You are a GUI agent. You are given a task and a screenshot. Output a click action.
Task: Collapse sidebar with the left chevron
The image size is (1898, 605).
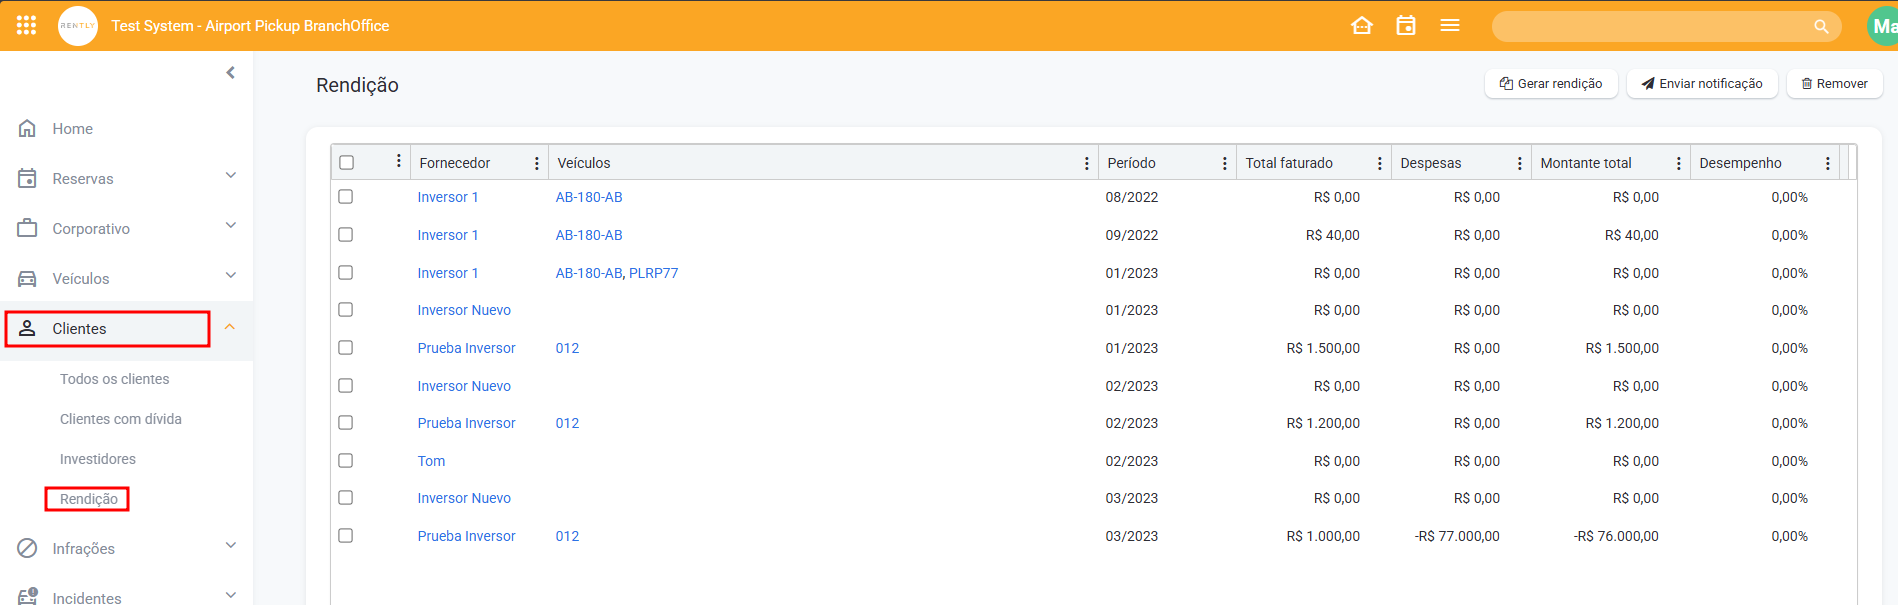231,72
